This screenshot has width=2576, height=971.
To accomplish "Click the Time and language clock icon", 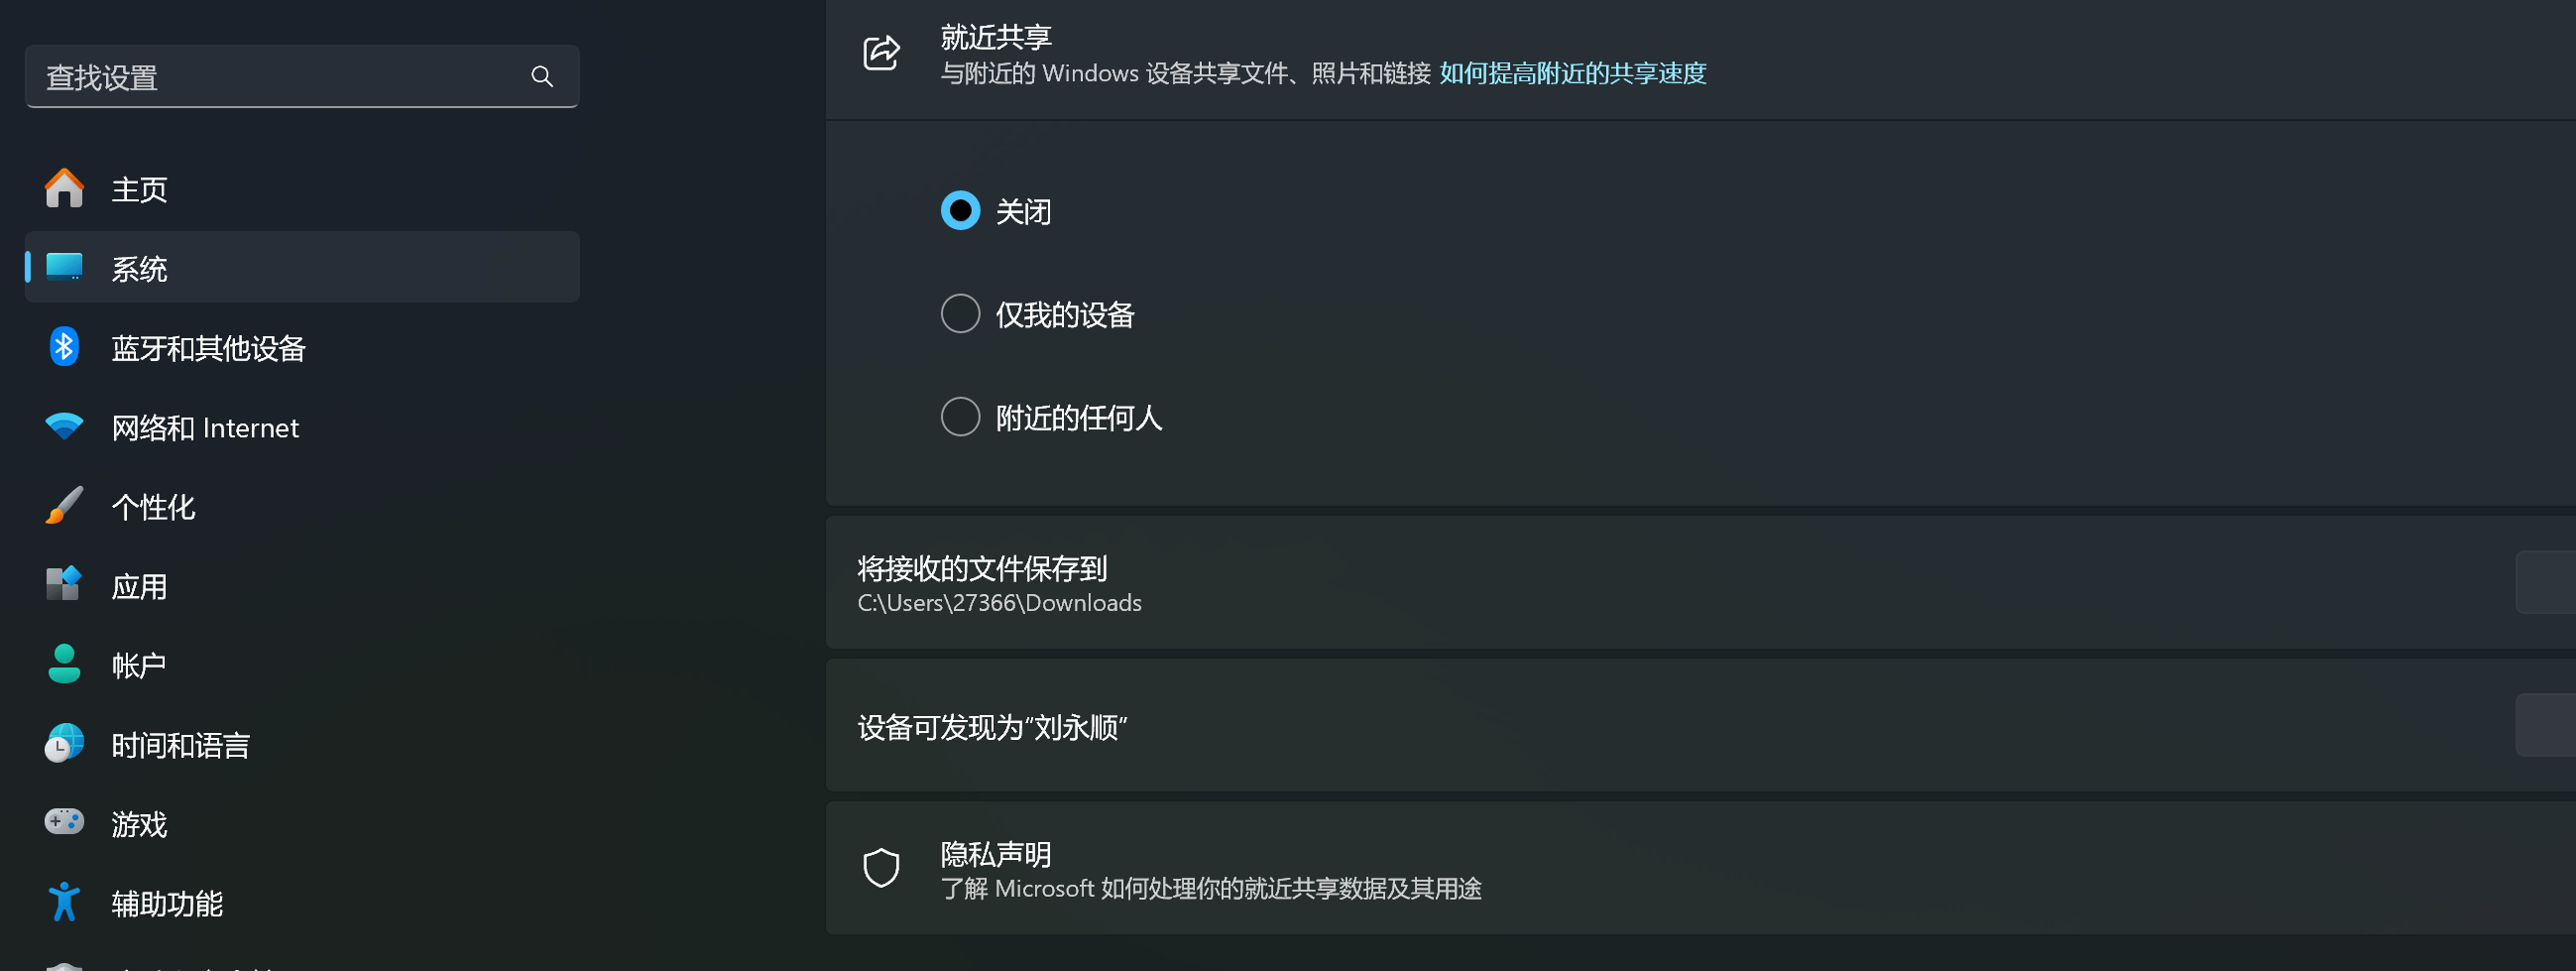I will pyautogui.click(x=64, y=744).
